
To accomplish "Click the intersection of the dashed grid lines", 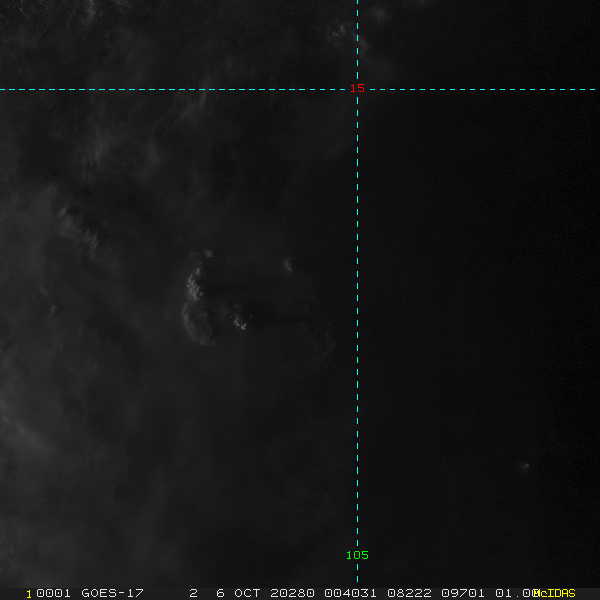I will (357, 89).
